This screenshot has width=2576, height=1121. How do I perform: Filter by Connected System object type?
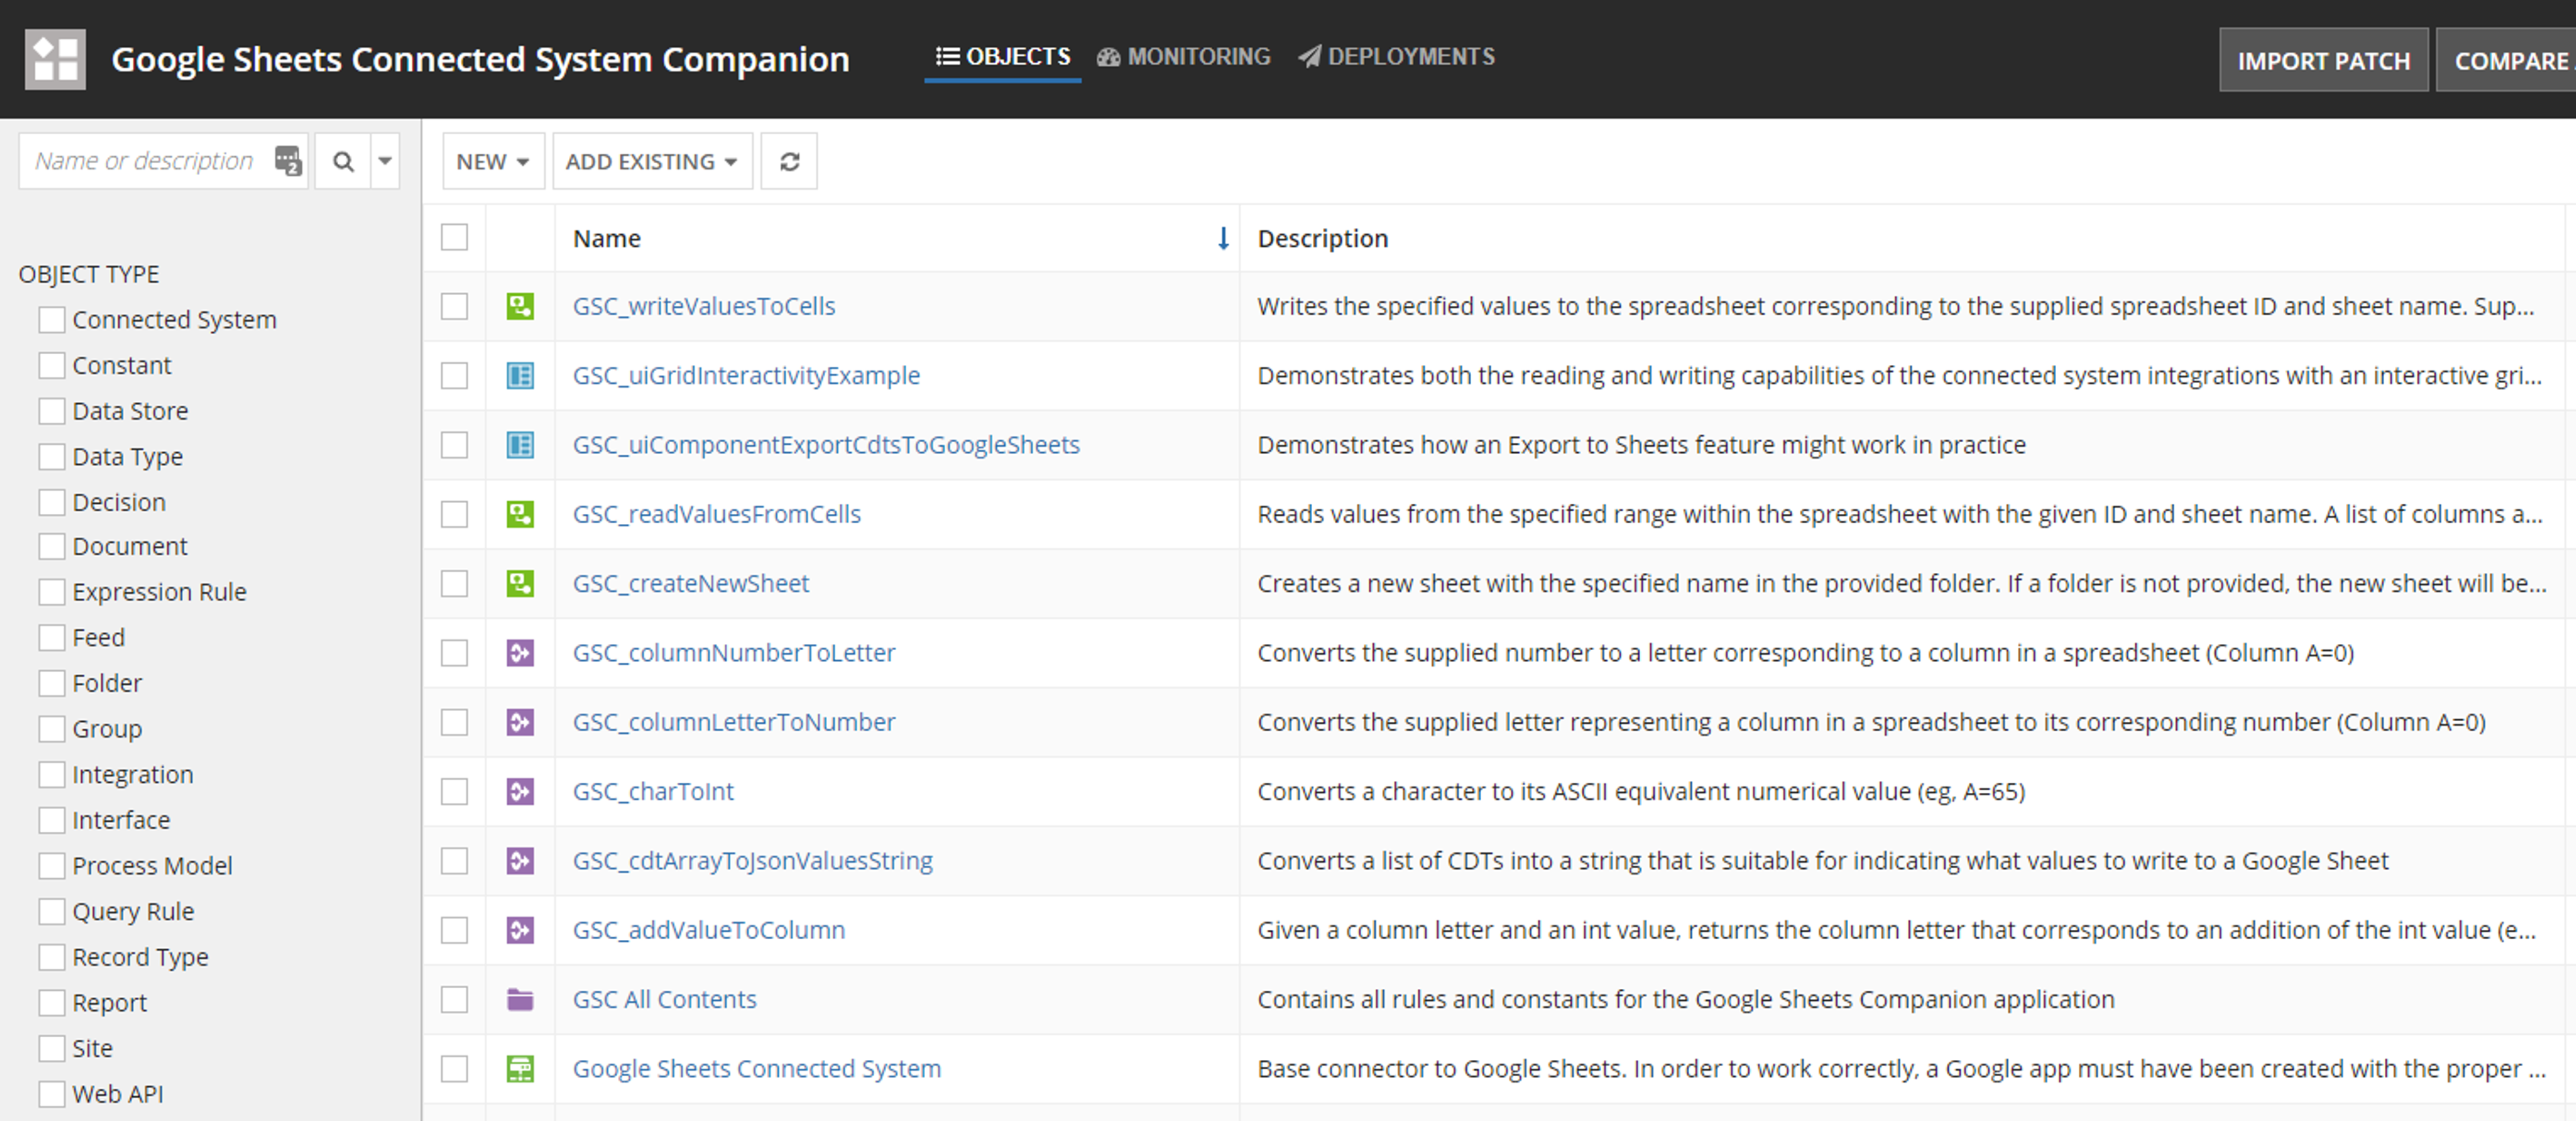click(x=52, y=320)
